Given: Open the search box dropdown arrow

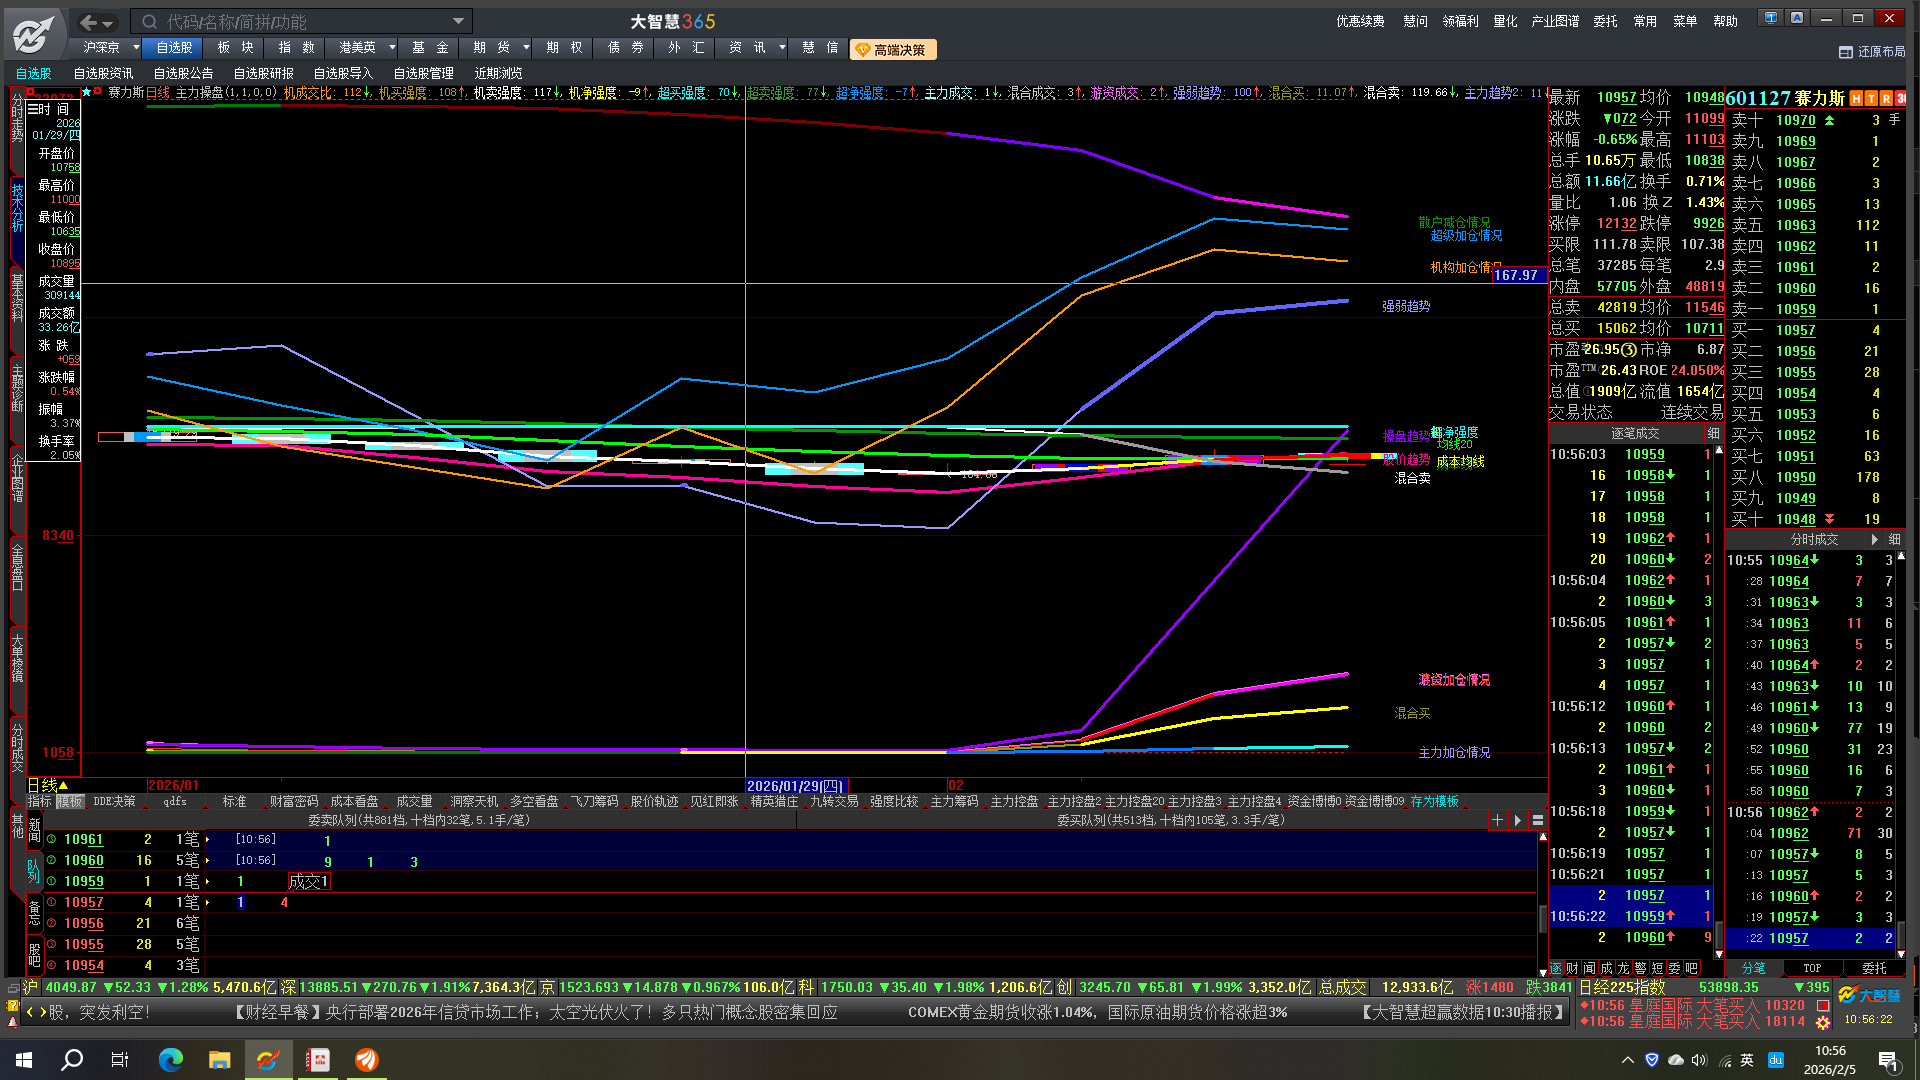Looking at the screenshot, I should tap(458, 21).
